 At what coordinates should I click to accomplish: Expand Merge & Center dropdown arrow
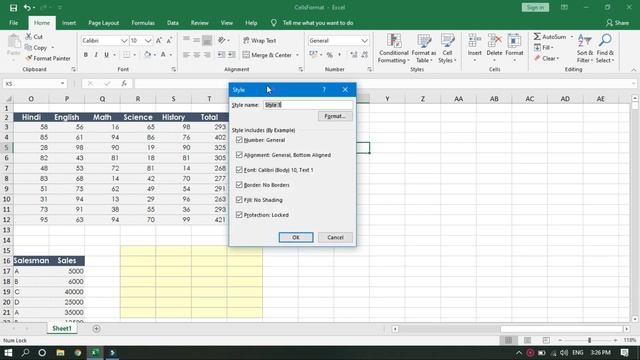297,55
